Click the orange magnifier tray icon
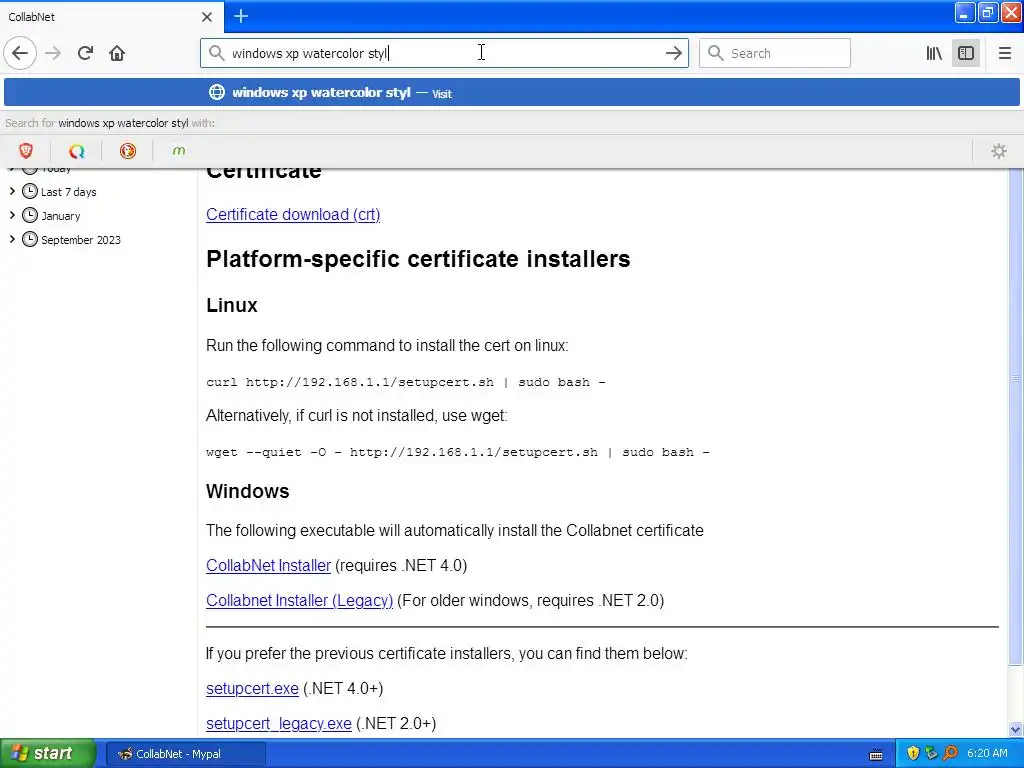 tap(950, 754)
